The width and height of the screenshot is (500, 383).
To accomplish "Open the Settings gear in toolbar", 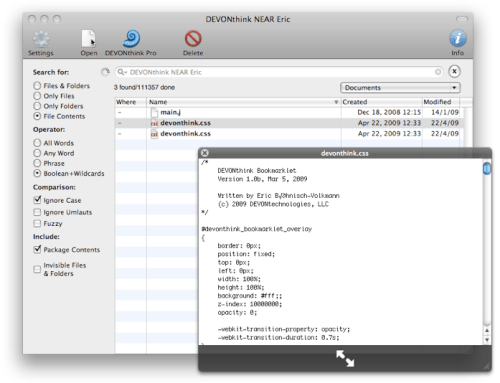I will click(41, 39).
